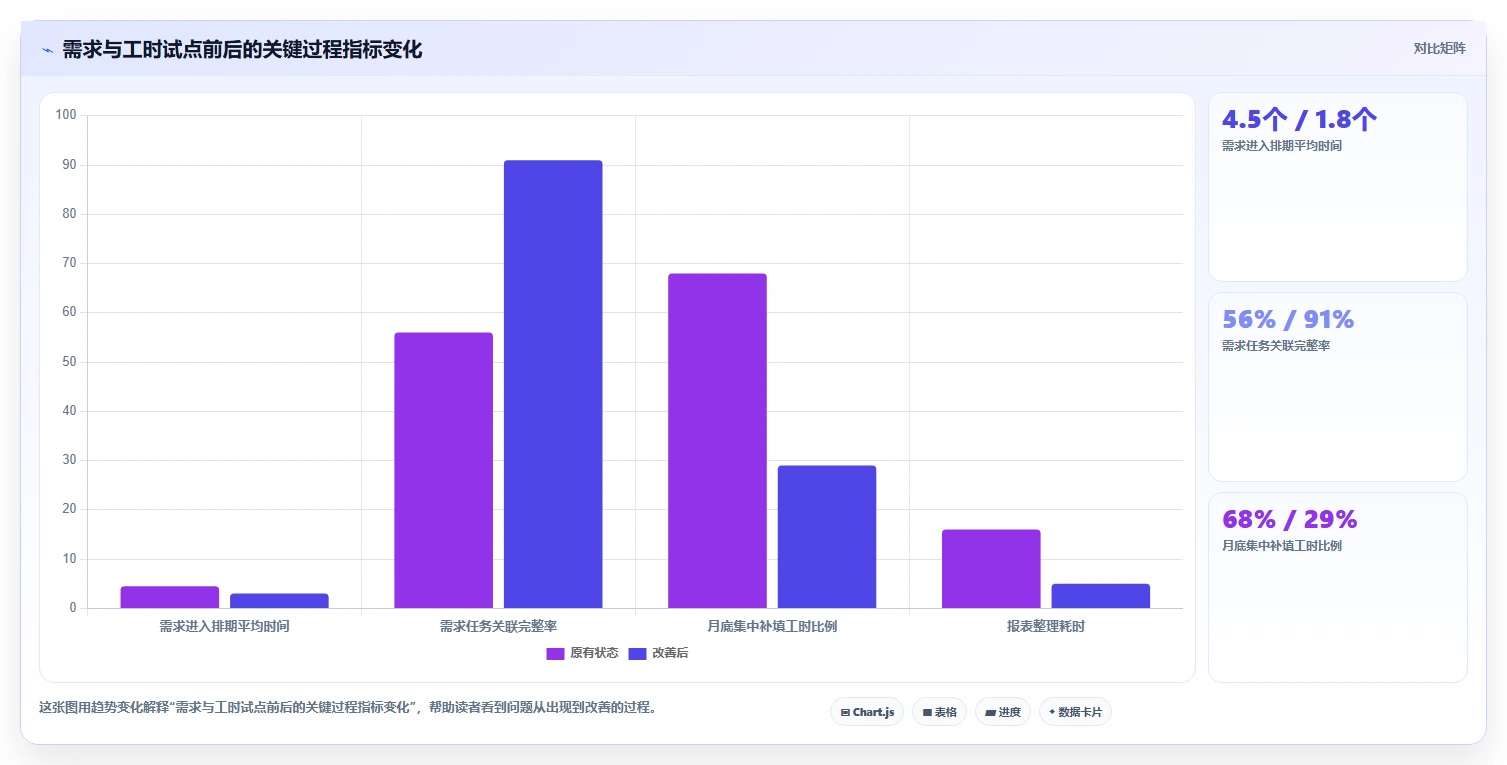This screenshot has width=1507, height=765.
Task: Click the 数据卡片 tag button
Action: [x=1075, y=712]
